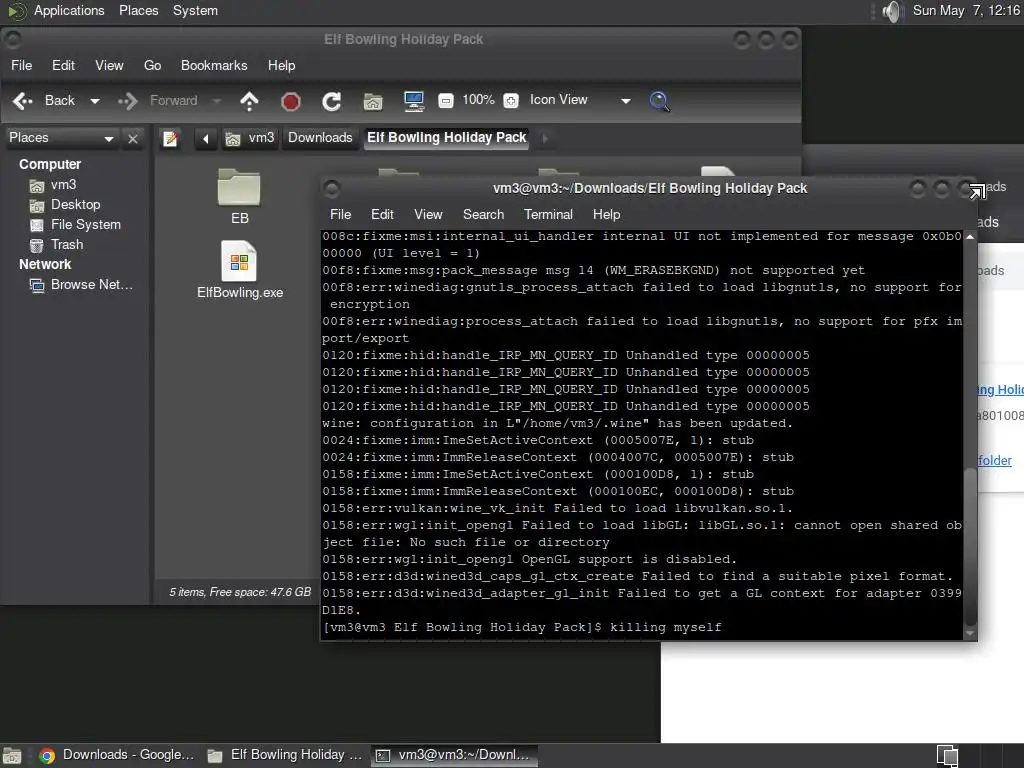This screenshot has width=1024, height=768.
Task: Reload the current folder
Action: tap(332, 101)
